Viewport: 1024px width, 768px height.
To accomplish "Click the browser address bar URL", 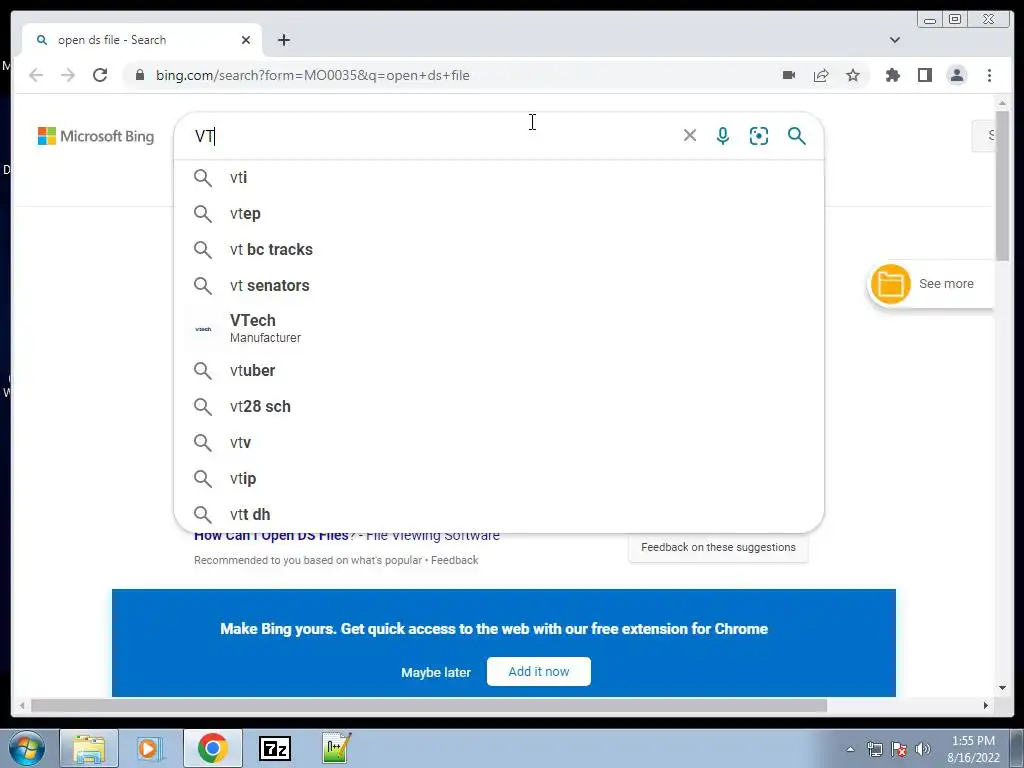I will 312,75.
